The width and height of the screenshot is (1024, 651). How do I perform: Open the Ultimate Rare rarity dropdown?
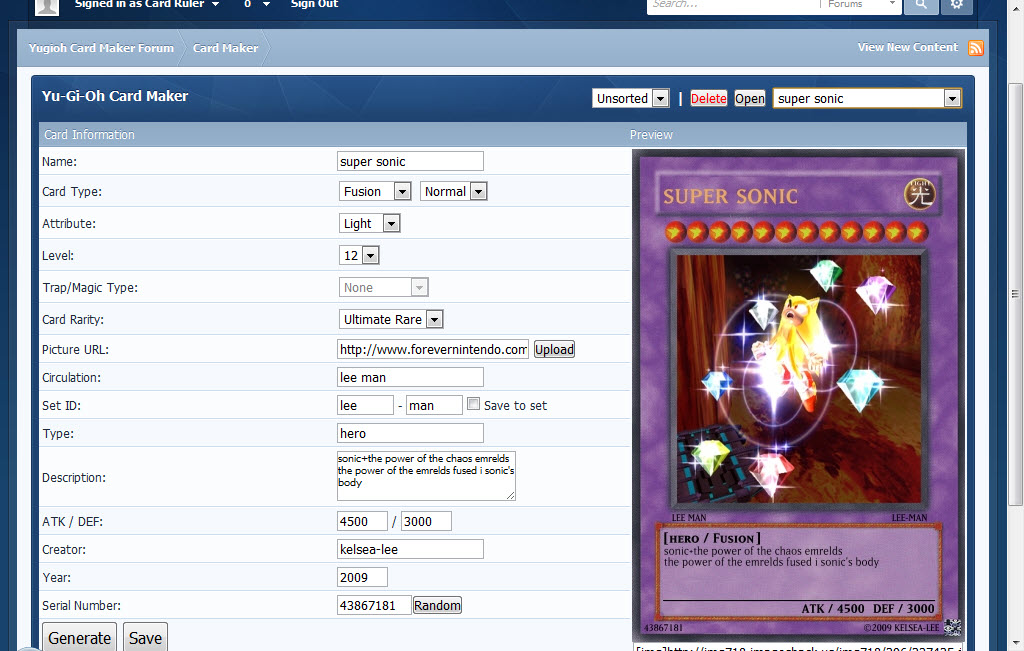pyautogui.click(x=391, y=319)
